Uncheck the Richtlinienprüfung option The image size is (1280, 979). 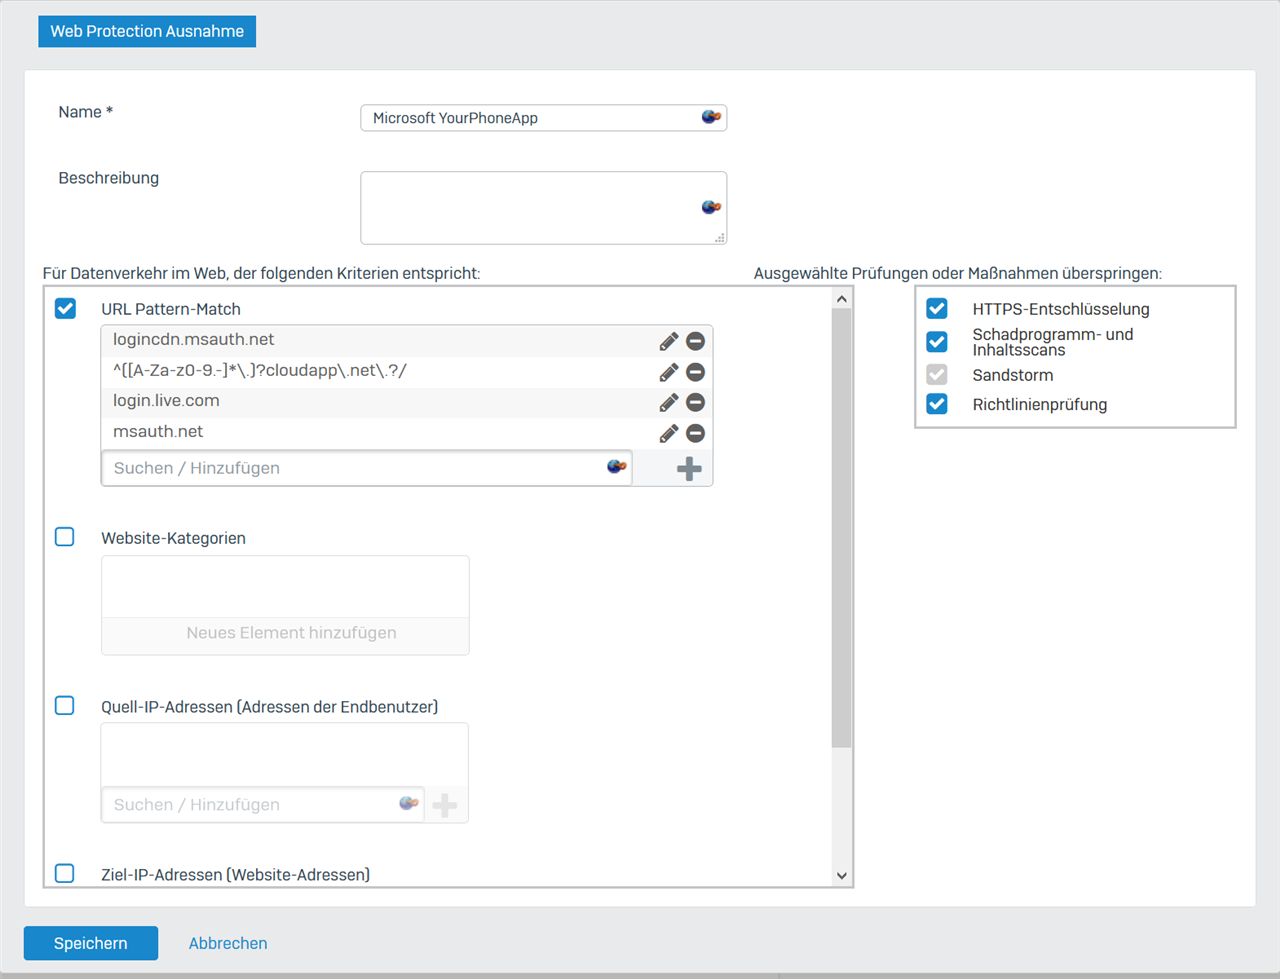pyautogui.click(x=937, y=404)
